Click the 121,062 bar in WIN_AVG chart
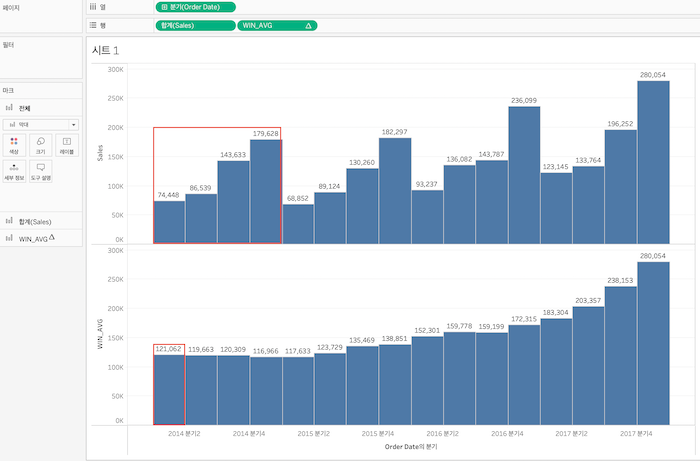 (169, 390)
